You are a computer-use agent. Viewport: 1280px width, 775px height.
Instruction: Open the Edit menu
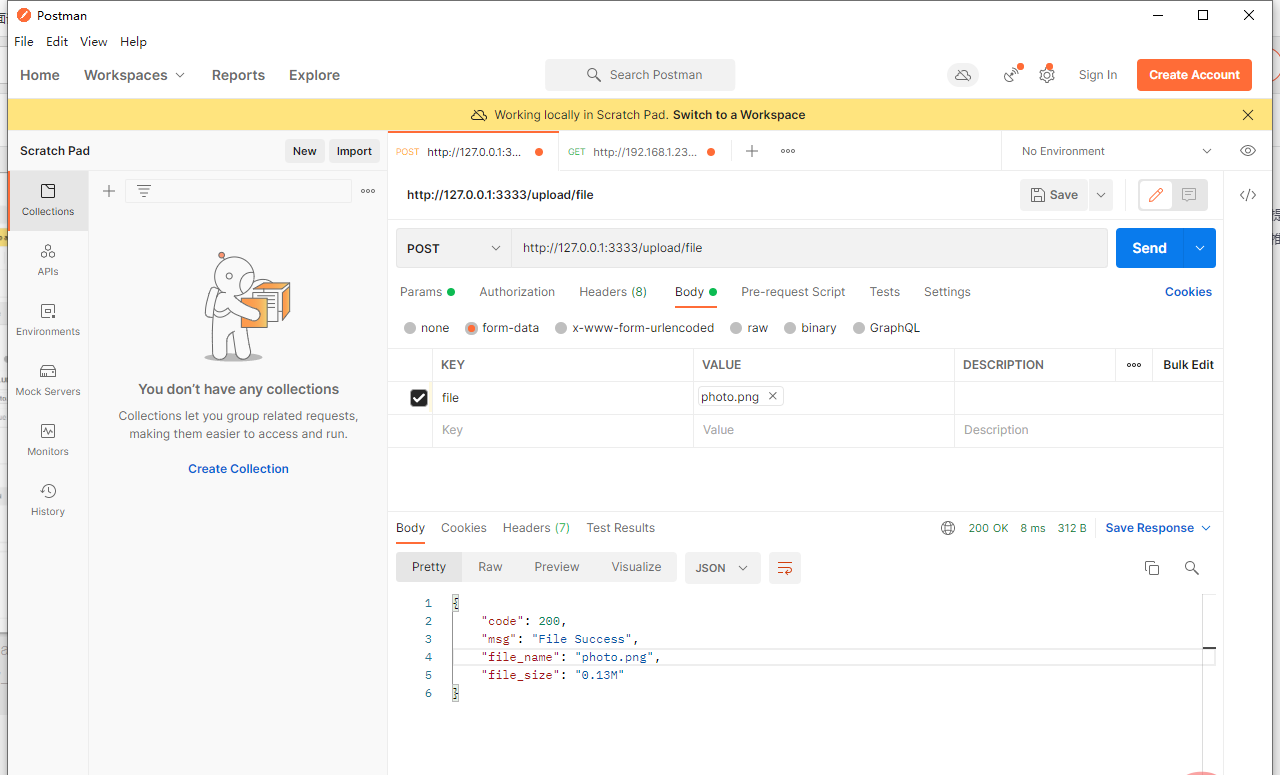(x=57, y=42)
